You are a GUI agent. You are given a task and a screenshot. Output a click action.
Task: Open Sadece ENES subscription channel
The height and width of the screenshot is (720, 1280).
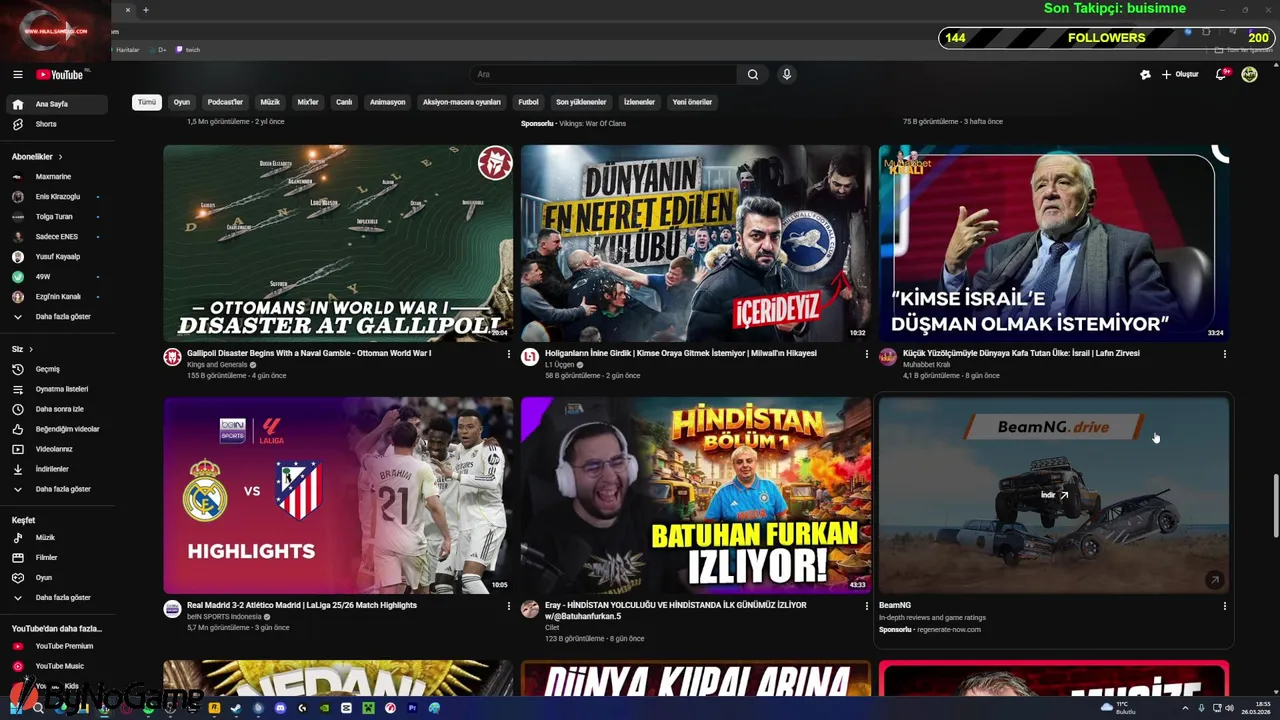click(x=58, y=237)
